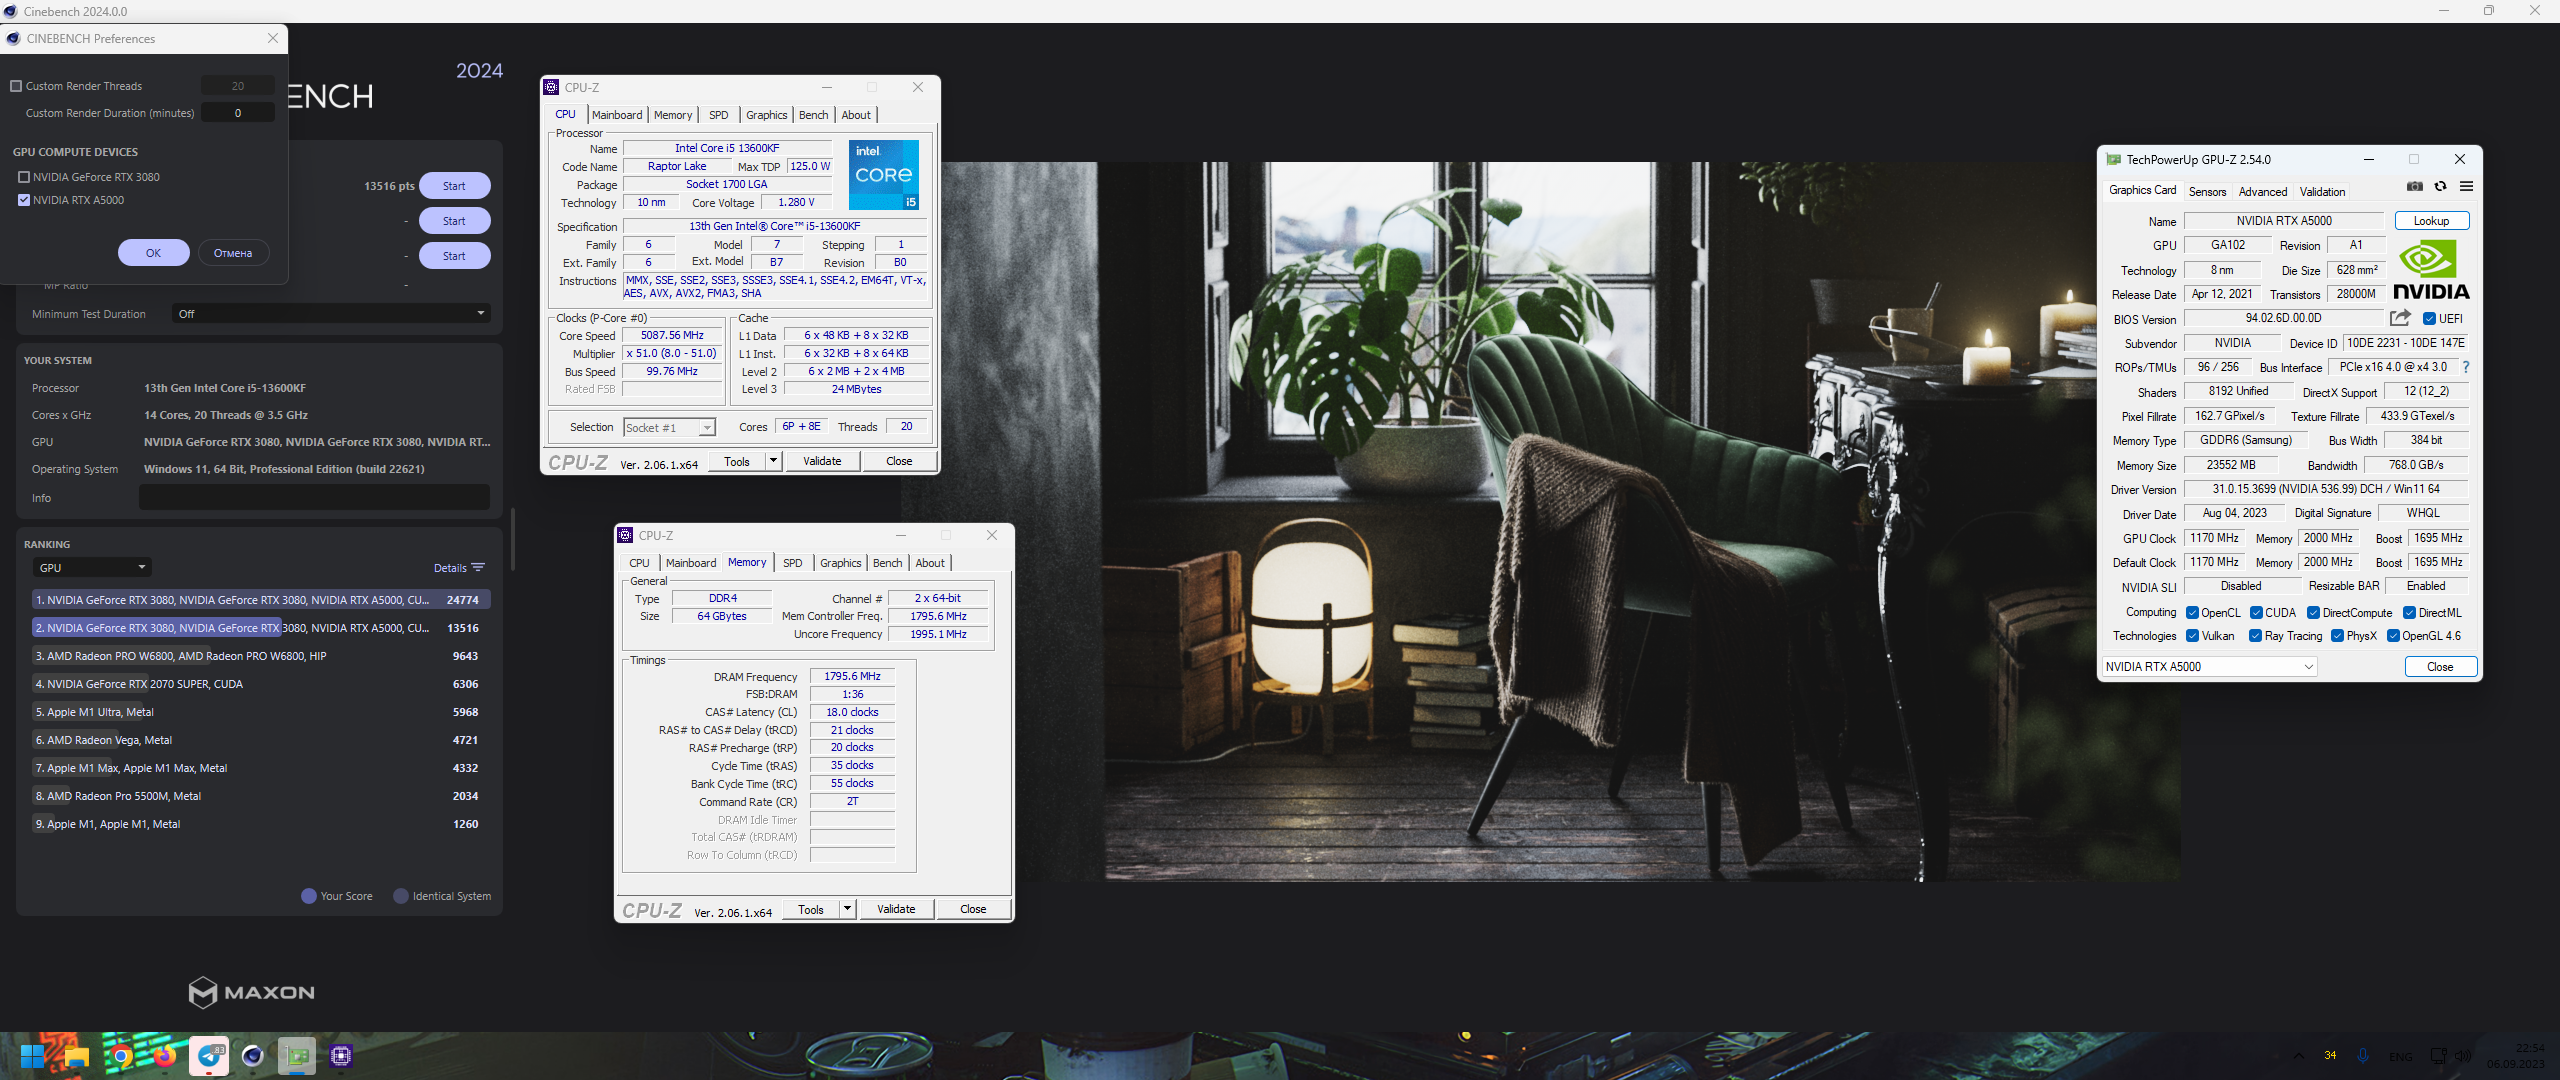Toggle Ray Tracing checkbox in GPU-Z

[x=2255, y=636]
